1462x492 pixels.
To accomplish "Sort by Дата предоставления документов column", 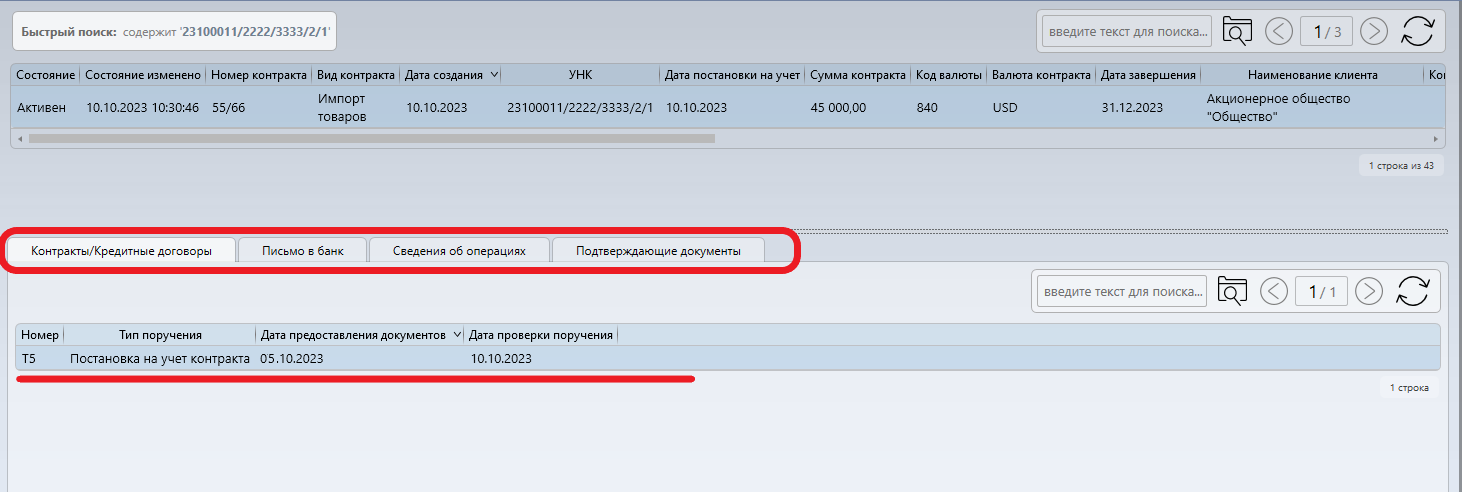I will (x=354, y=335).
